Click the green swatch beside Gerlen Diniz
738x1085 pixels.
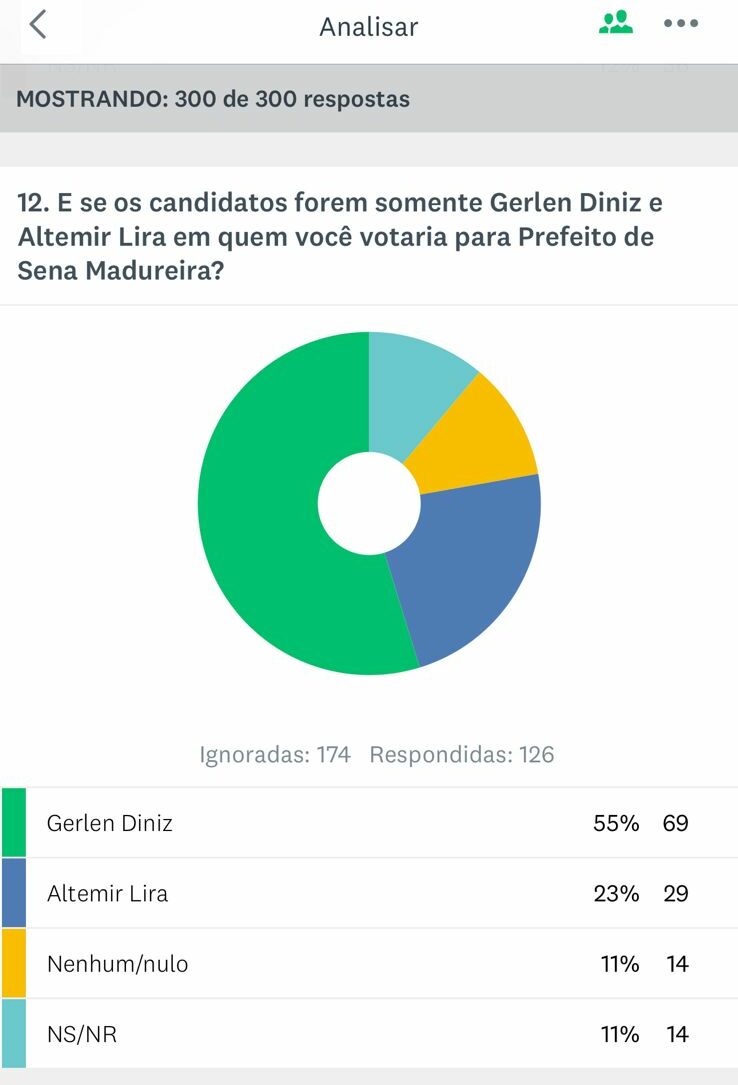[14, 823]
